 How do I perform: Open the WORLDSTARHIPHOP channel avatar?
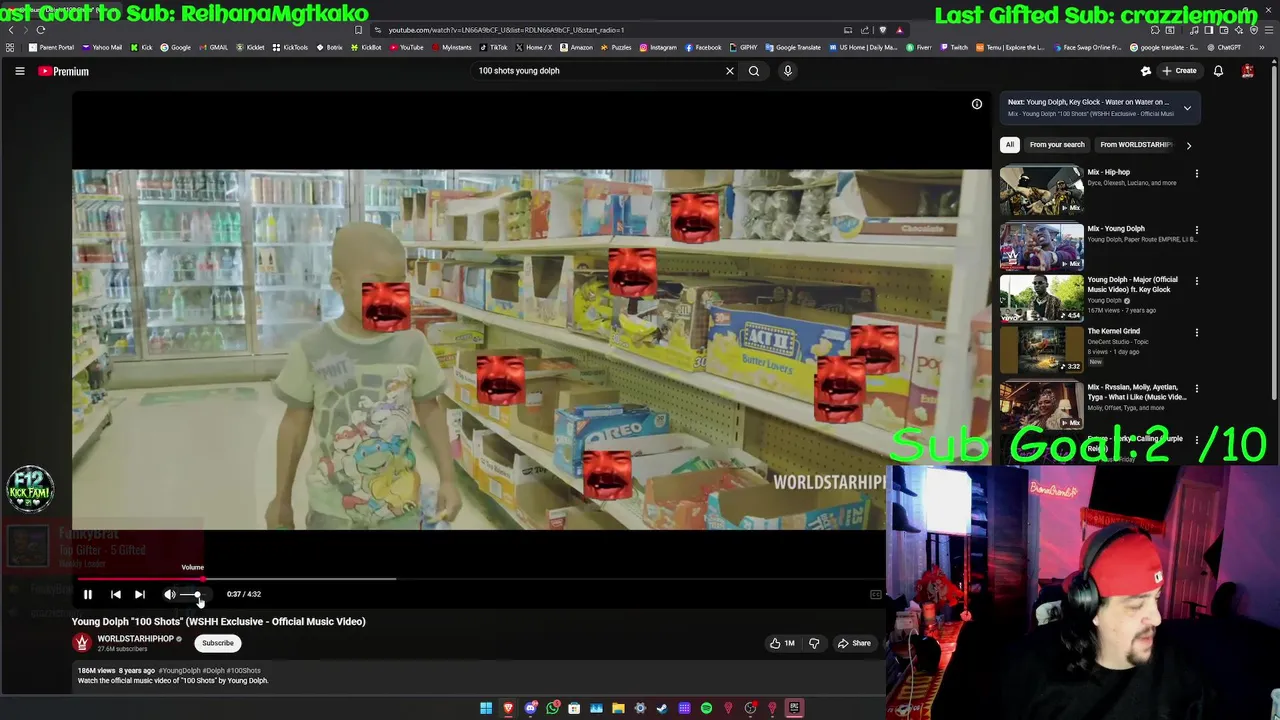pyautogui.click(x=82, y=643)
